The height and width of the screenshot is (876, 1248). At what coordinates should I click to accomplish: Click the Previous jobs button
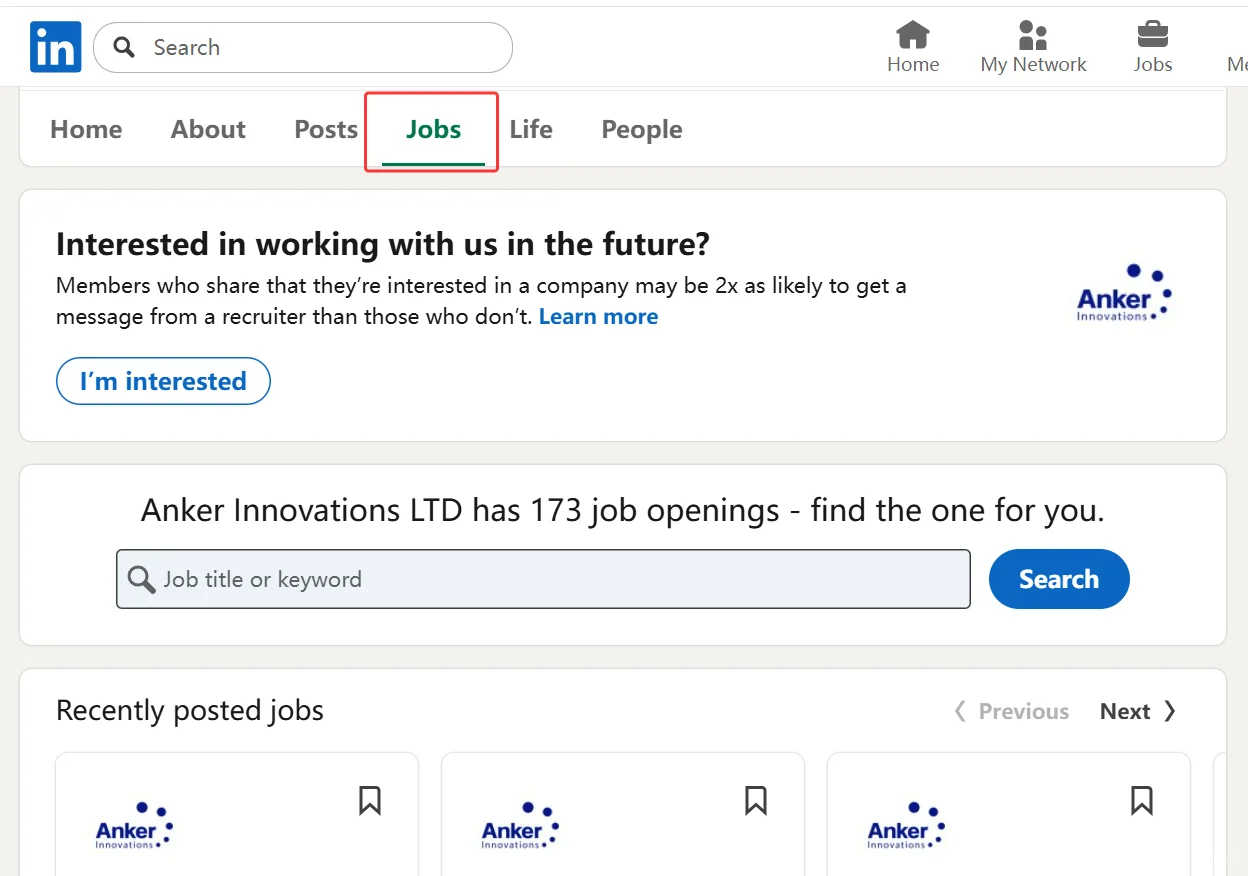[x=1011, y=711]
